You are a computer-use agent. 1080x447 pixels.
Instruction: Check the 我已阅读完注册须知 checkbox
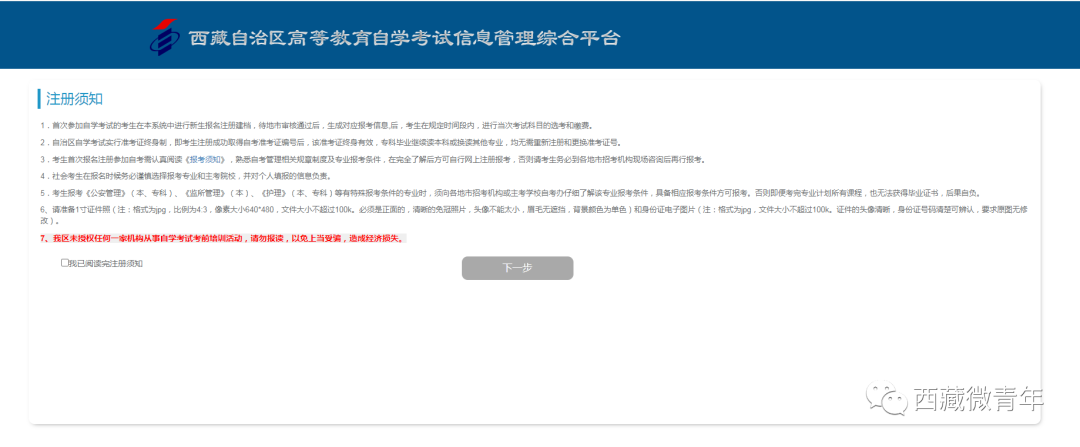65,263
